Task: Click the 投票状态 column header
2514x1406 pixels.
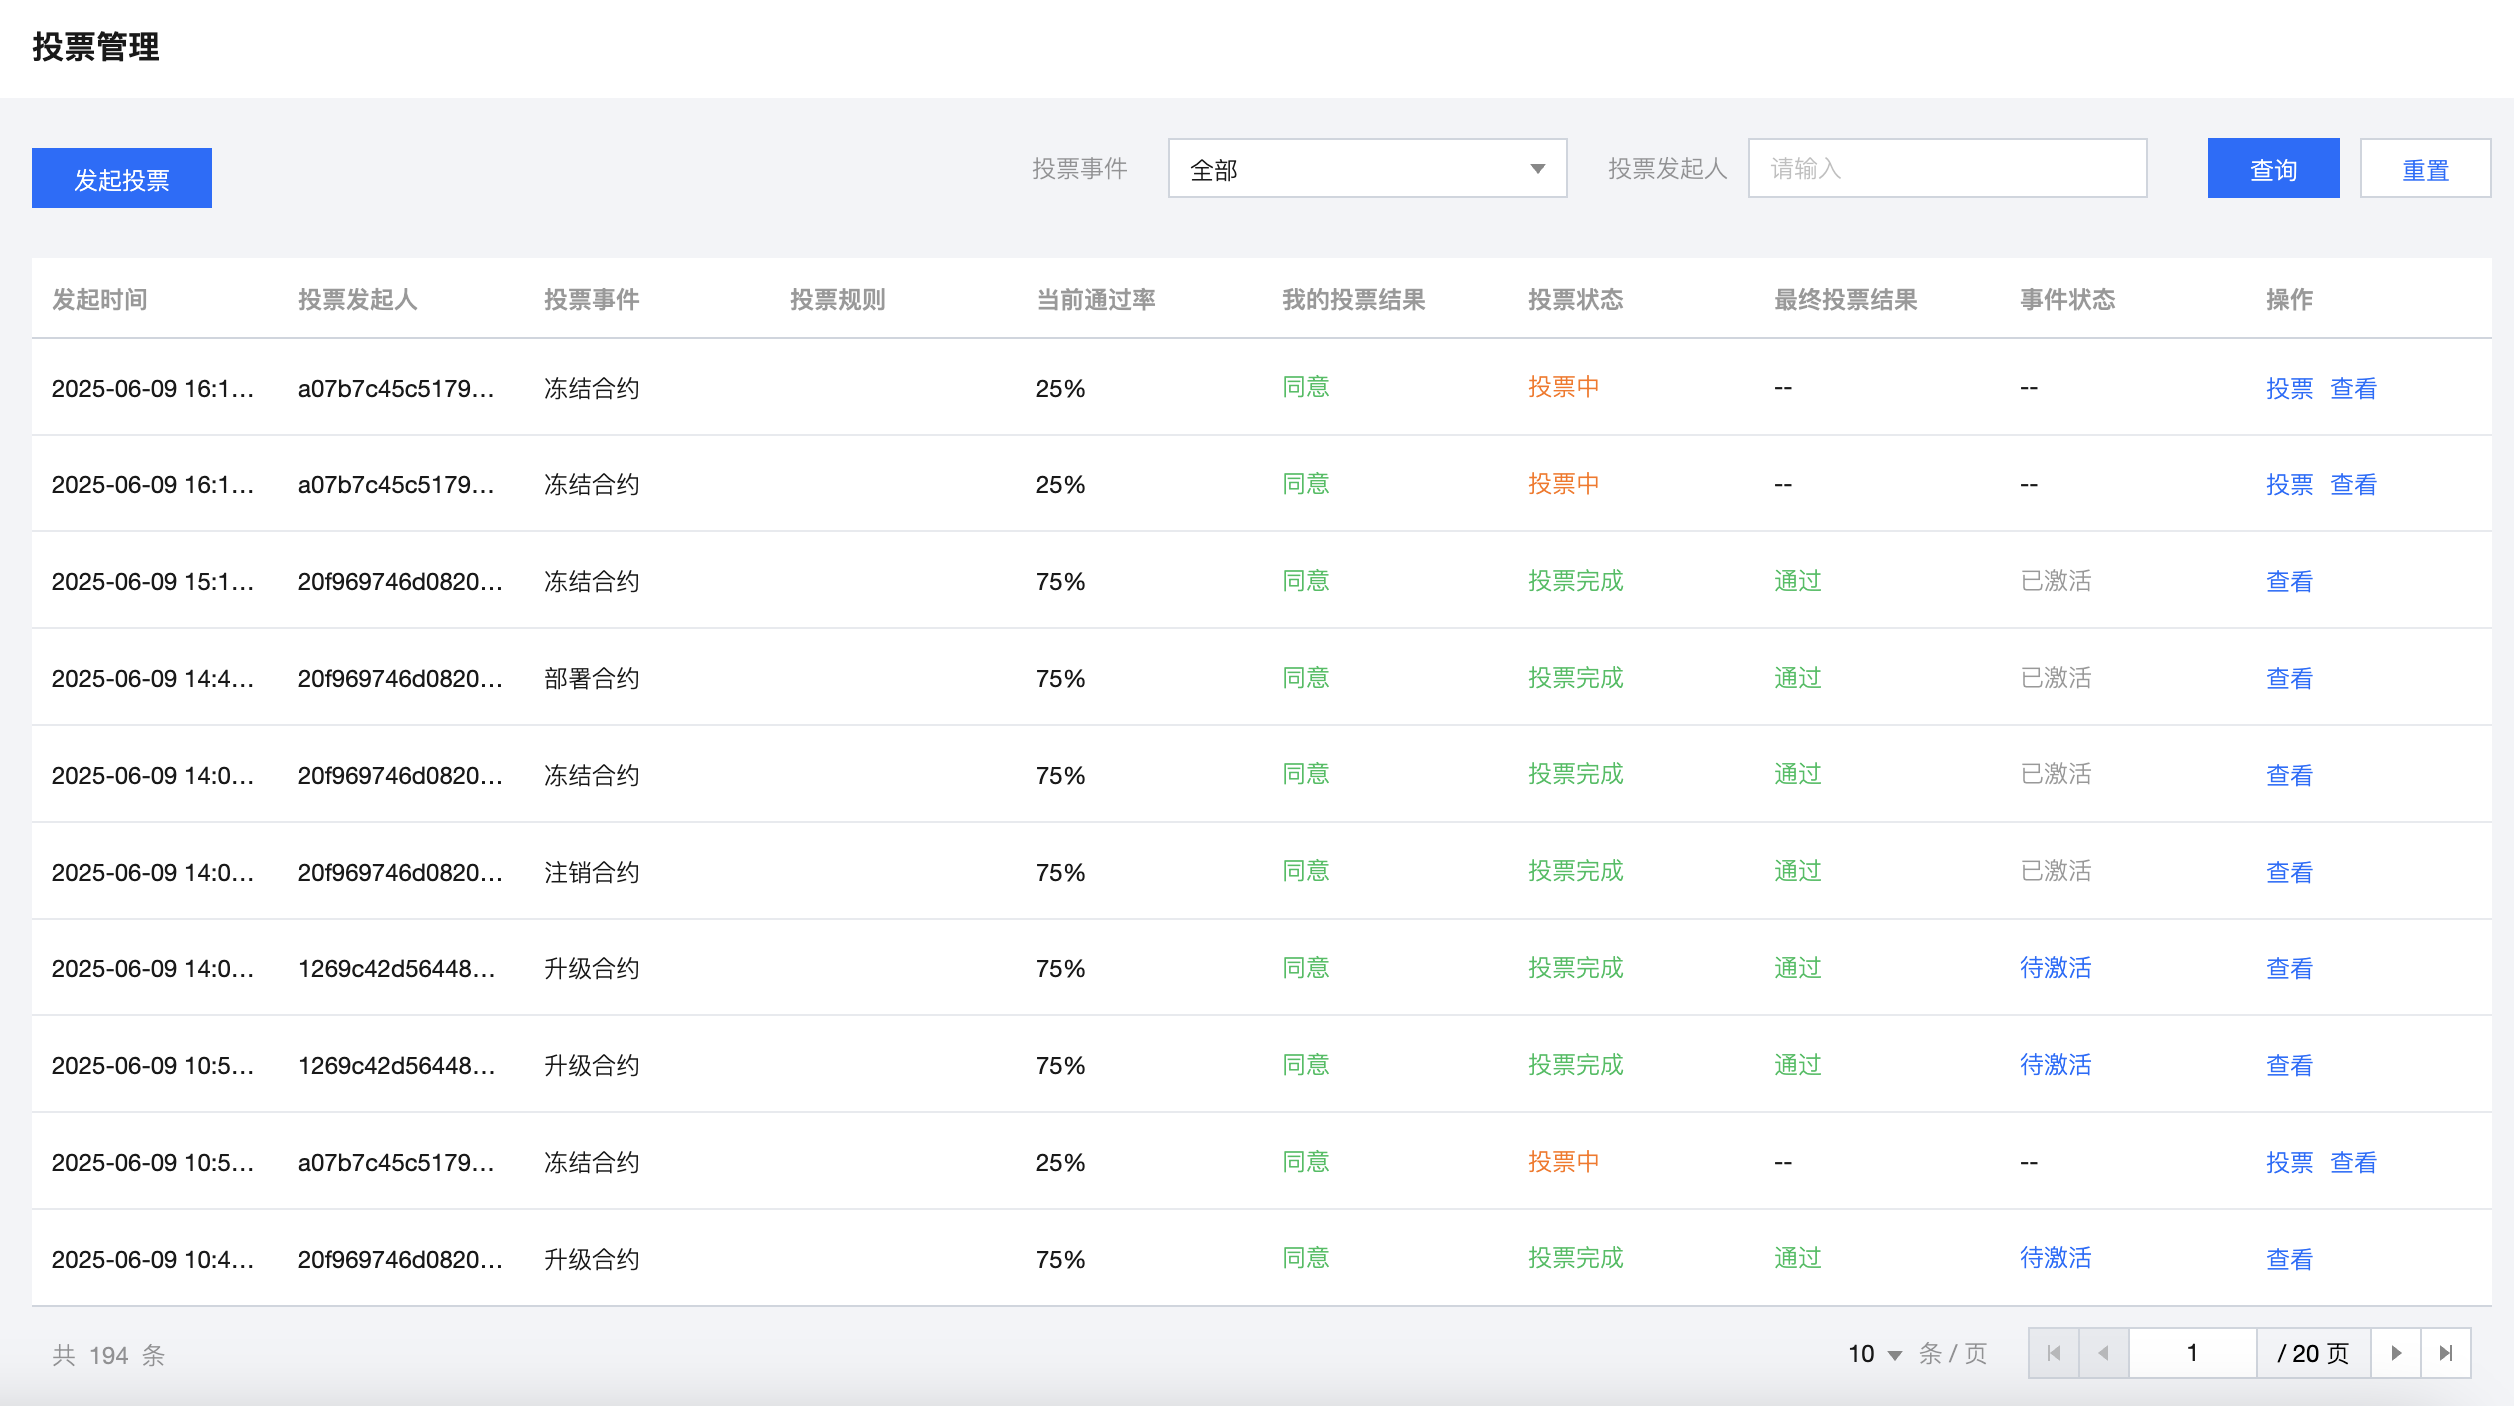Action: pos(1575,299)
